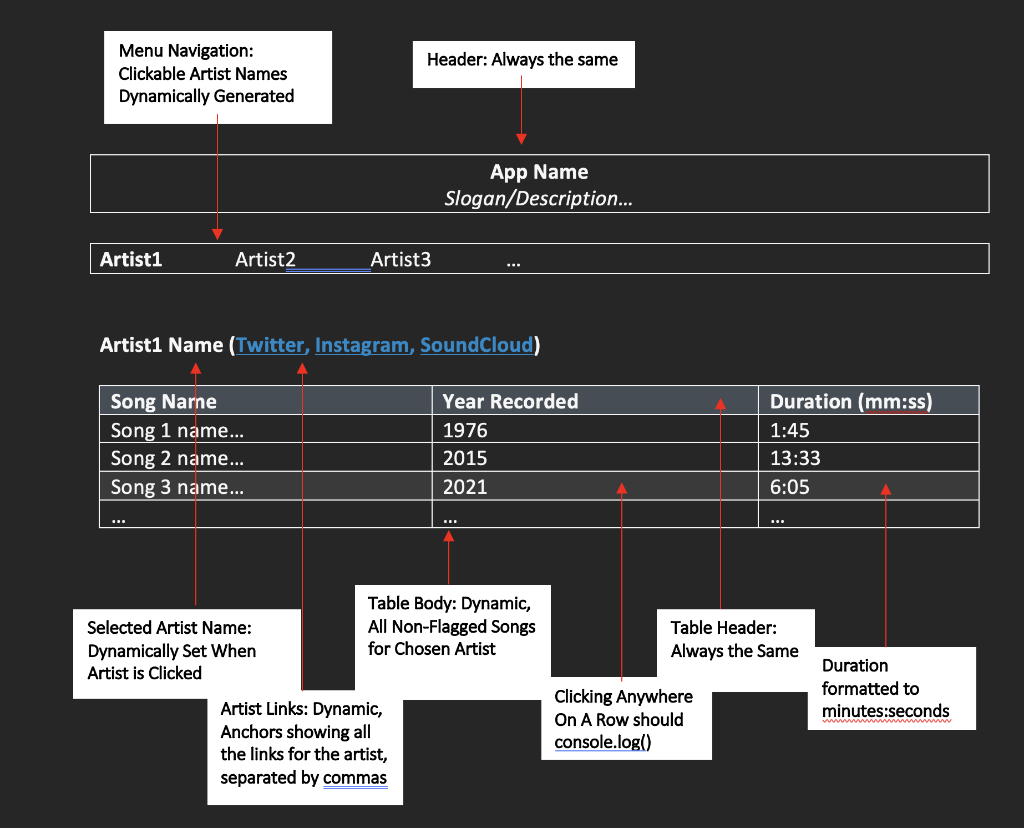Click the Slogan/Description text
Viewport: 1024px width, 828px height.
pyautogui.click(x=539, y=198)
